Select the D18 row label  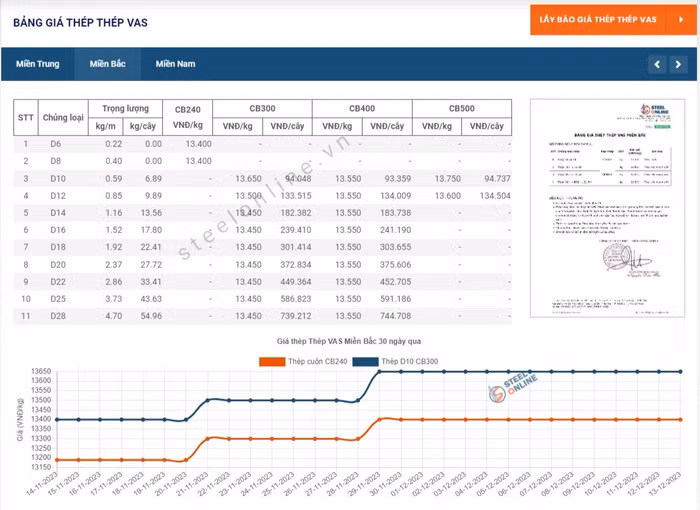tap(58, 247)
